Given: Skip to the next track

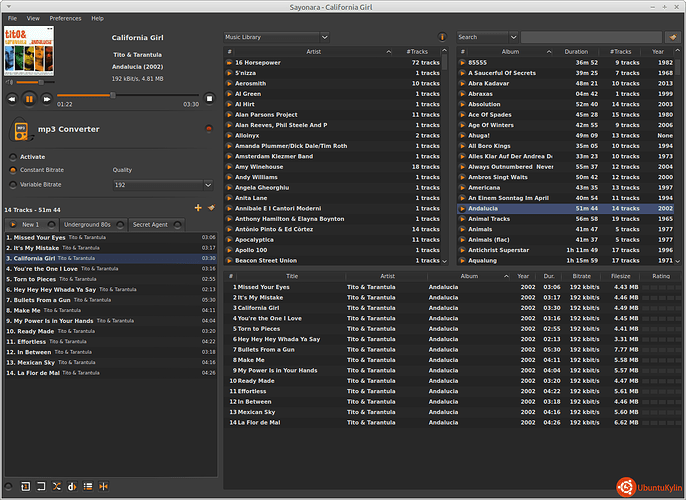Looking at the screenshot, I should pos(46,99).
